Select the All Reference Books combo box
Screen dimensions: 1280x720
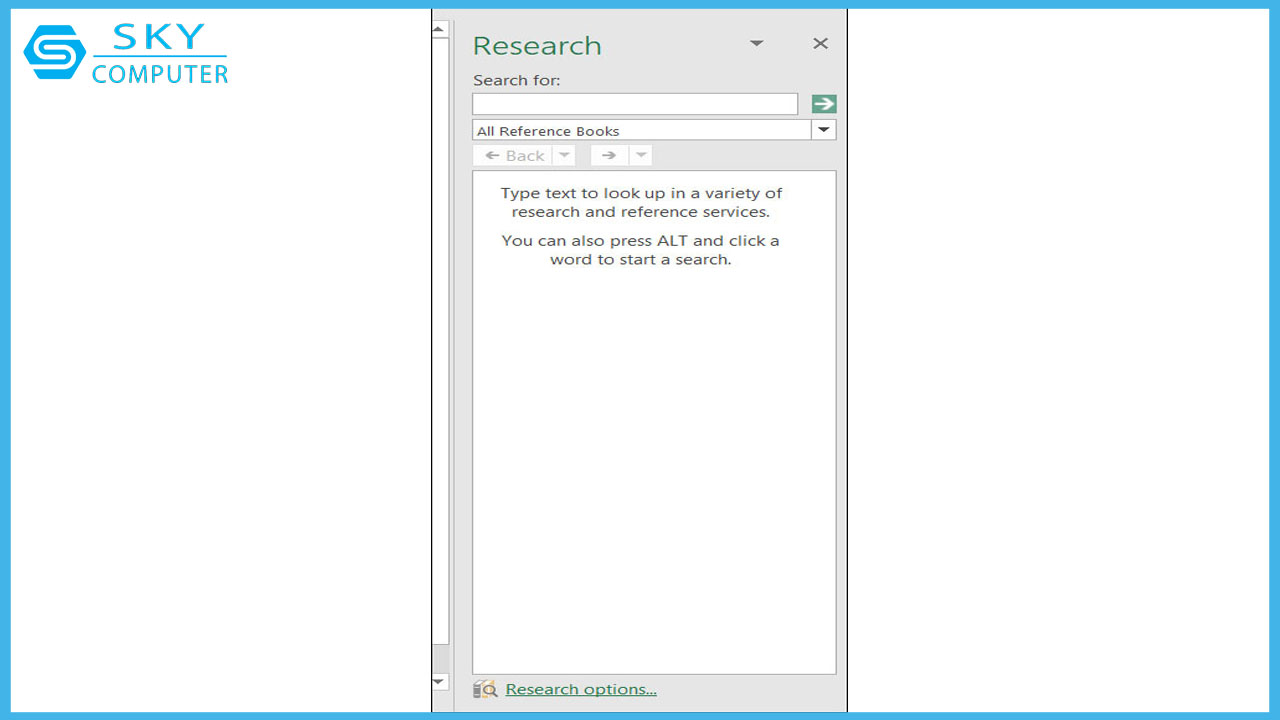pos(640,129)
